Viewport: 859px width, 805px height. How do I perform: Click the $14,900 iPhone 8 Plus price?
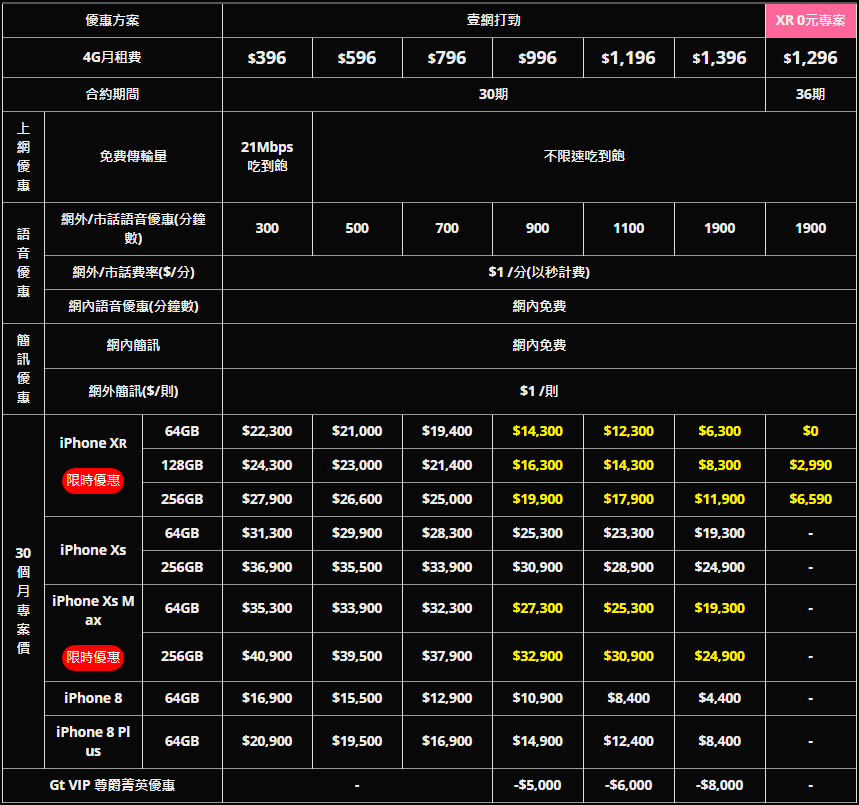pos(537,741)
